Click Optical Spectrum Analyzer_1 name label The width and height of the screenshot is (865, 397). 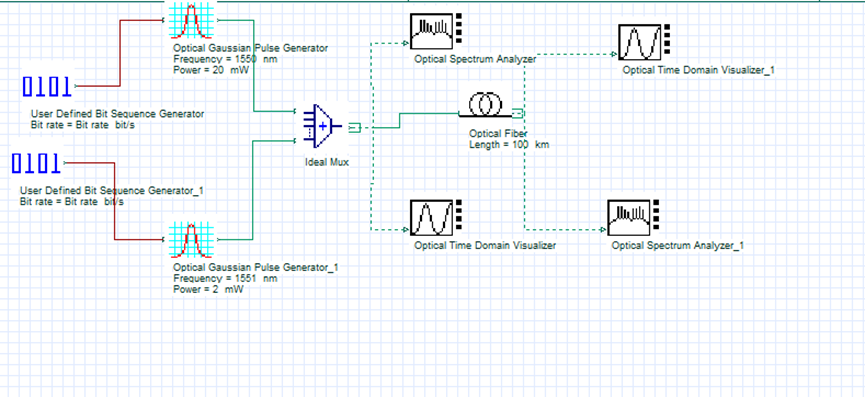pyautogui.click(x=677, y=246)
